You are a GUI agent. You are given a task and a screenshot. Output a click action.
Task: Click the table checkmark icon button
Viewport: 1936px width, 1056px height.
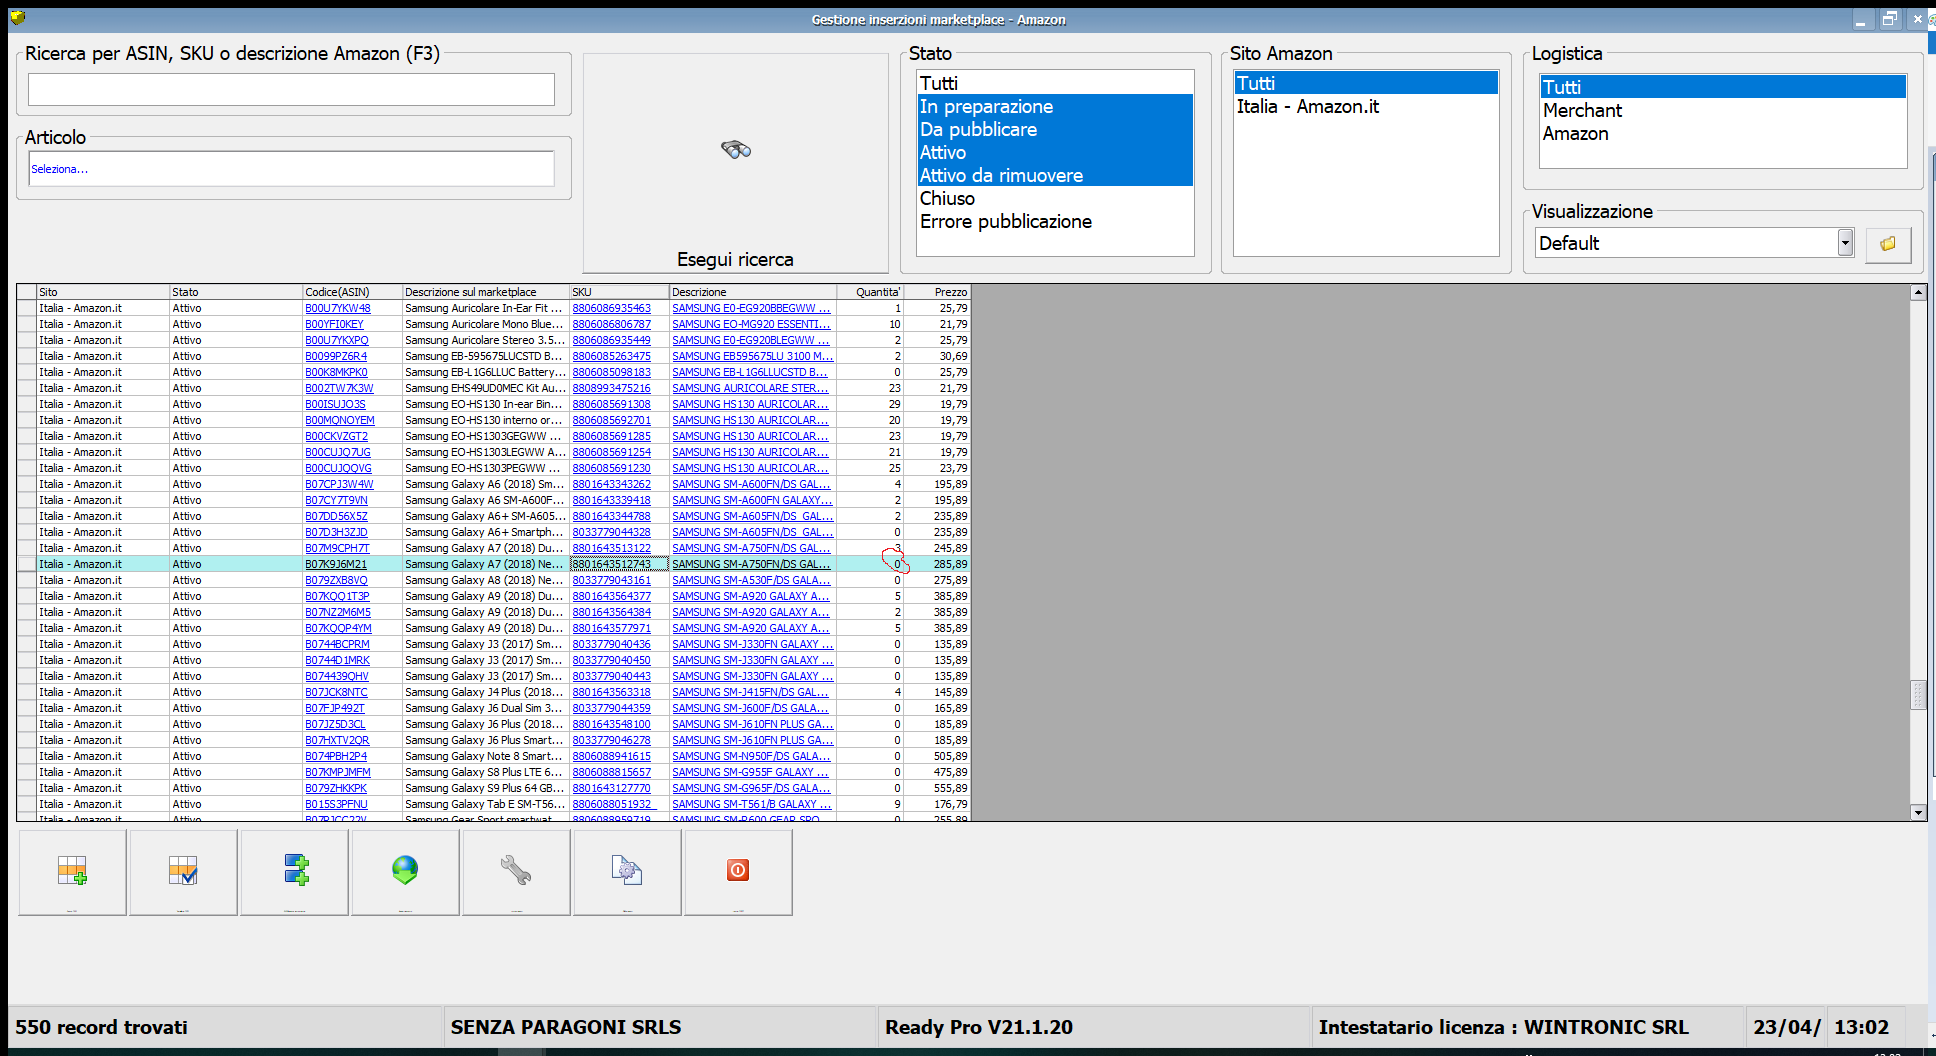[183, 872]
